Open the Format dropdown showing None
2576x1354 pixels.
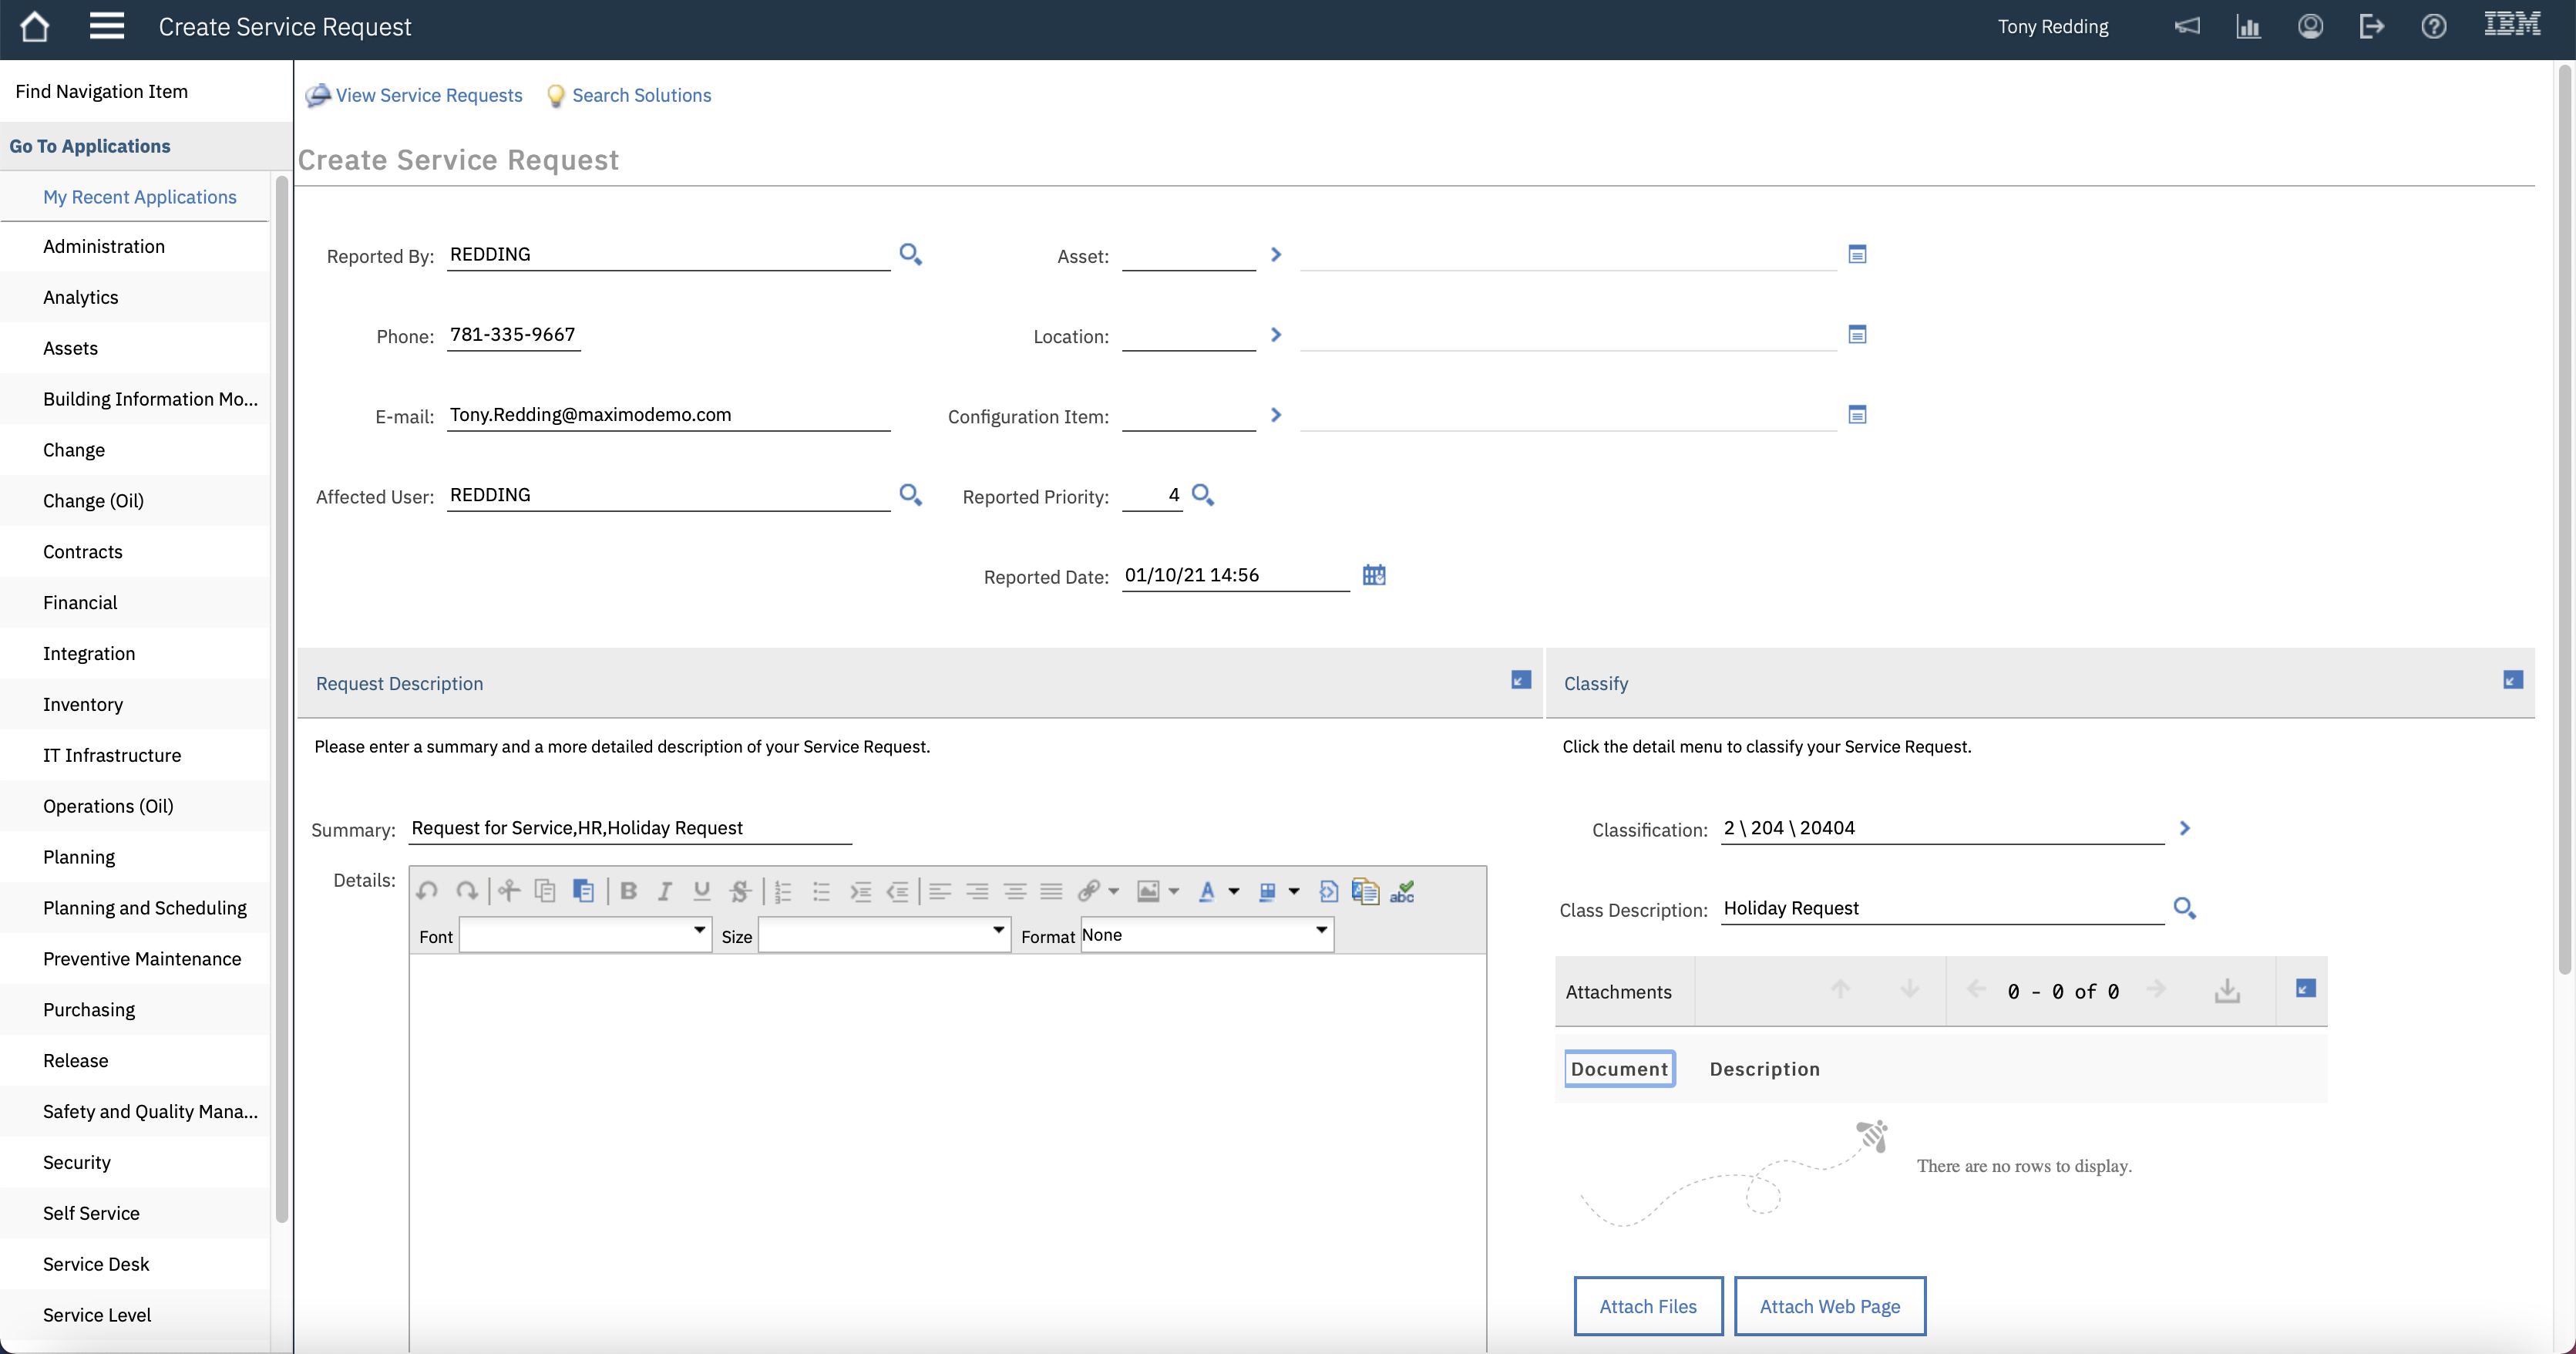click(1207, 935)
